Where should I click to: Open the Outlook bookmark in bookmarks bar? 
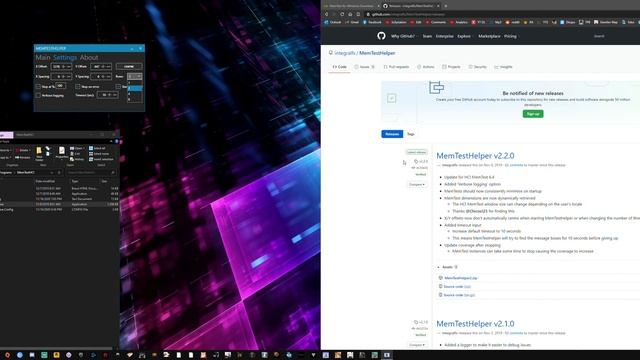click(333, 22)
